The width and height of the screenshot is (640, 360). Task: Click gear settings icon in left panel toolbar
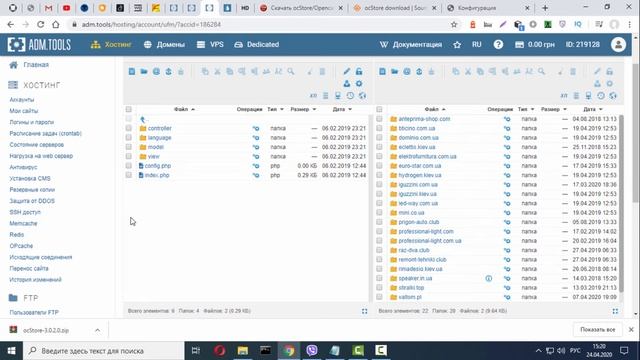(359, 84)
